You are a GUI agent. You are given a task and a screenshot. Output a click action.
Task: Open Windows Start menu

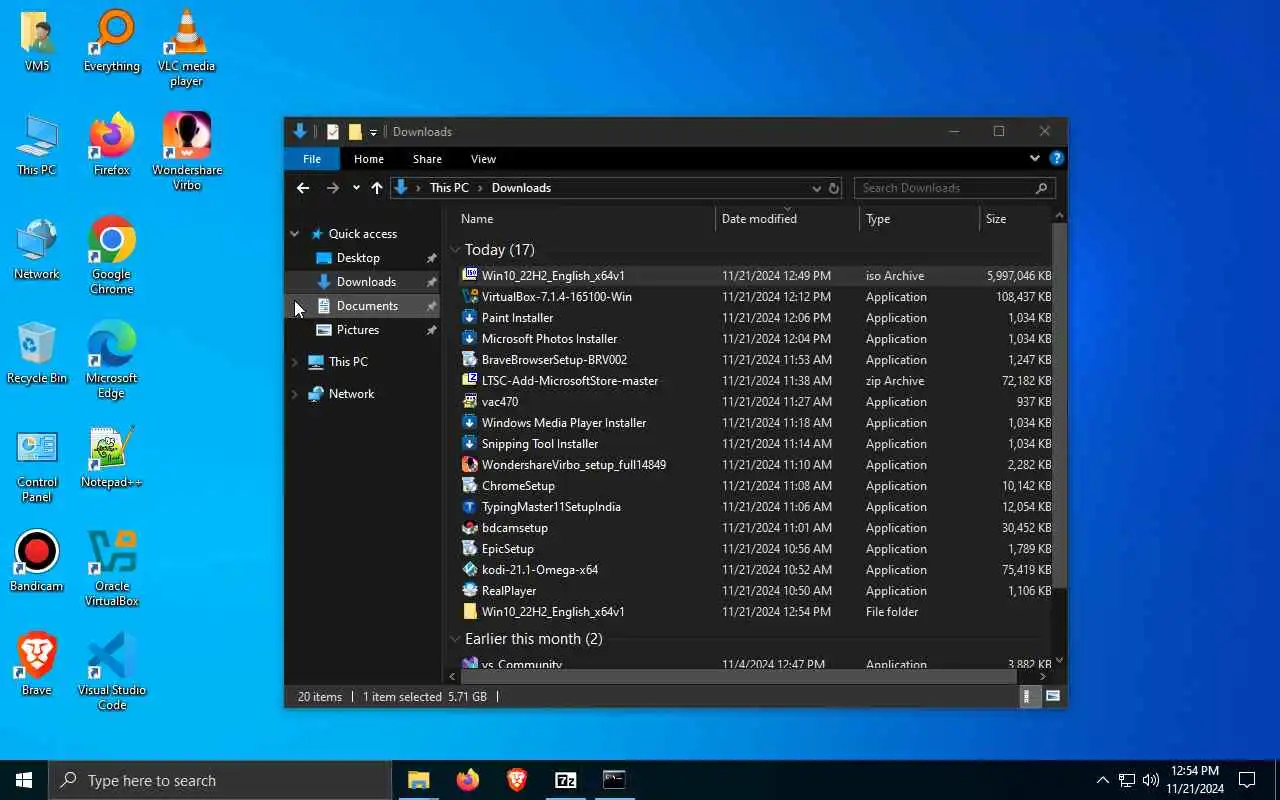(x=24, y=780)
